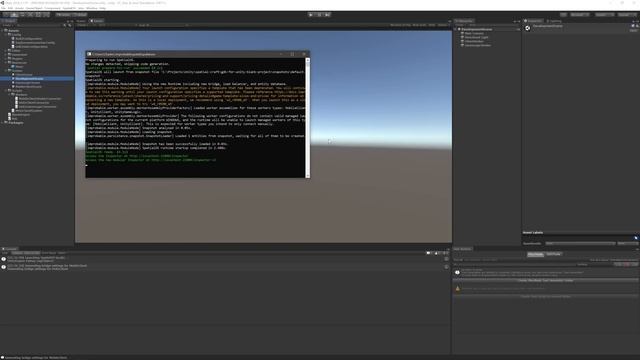Open the SpatialOS menu

tap(69, 8)
